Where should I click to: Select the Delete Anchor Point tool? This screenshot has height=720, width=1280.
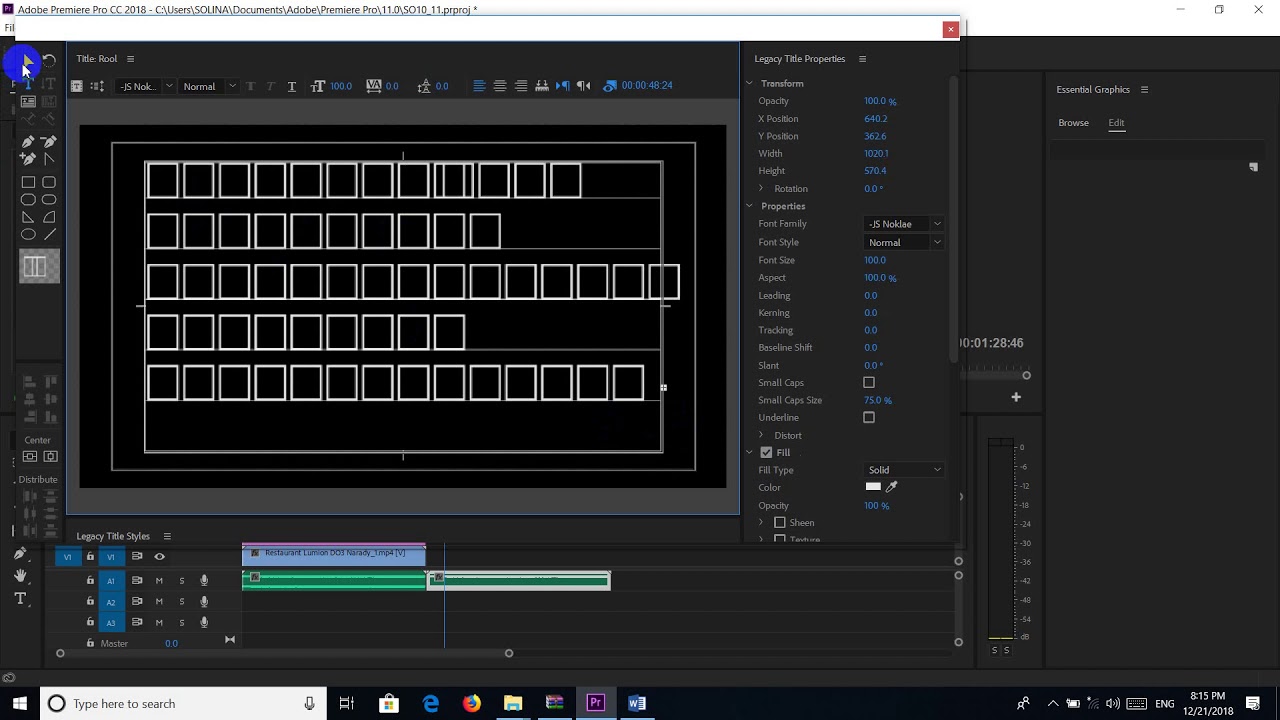pos(49,141)
